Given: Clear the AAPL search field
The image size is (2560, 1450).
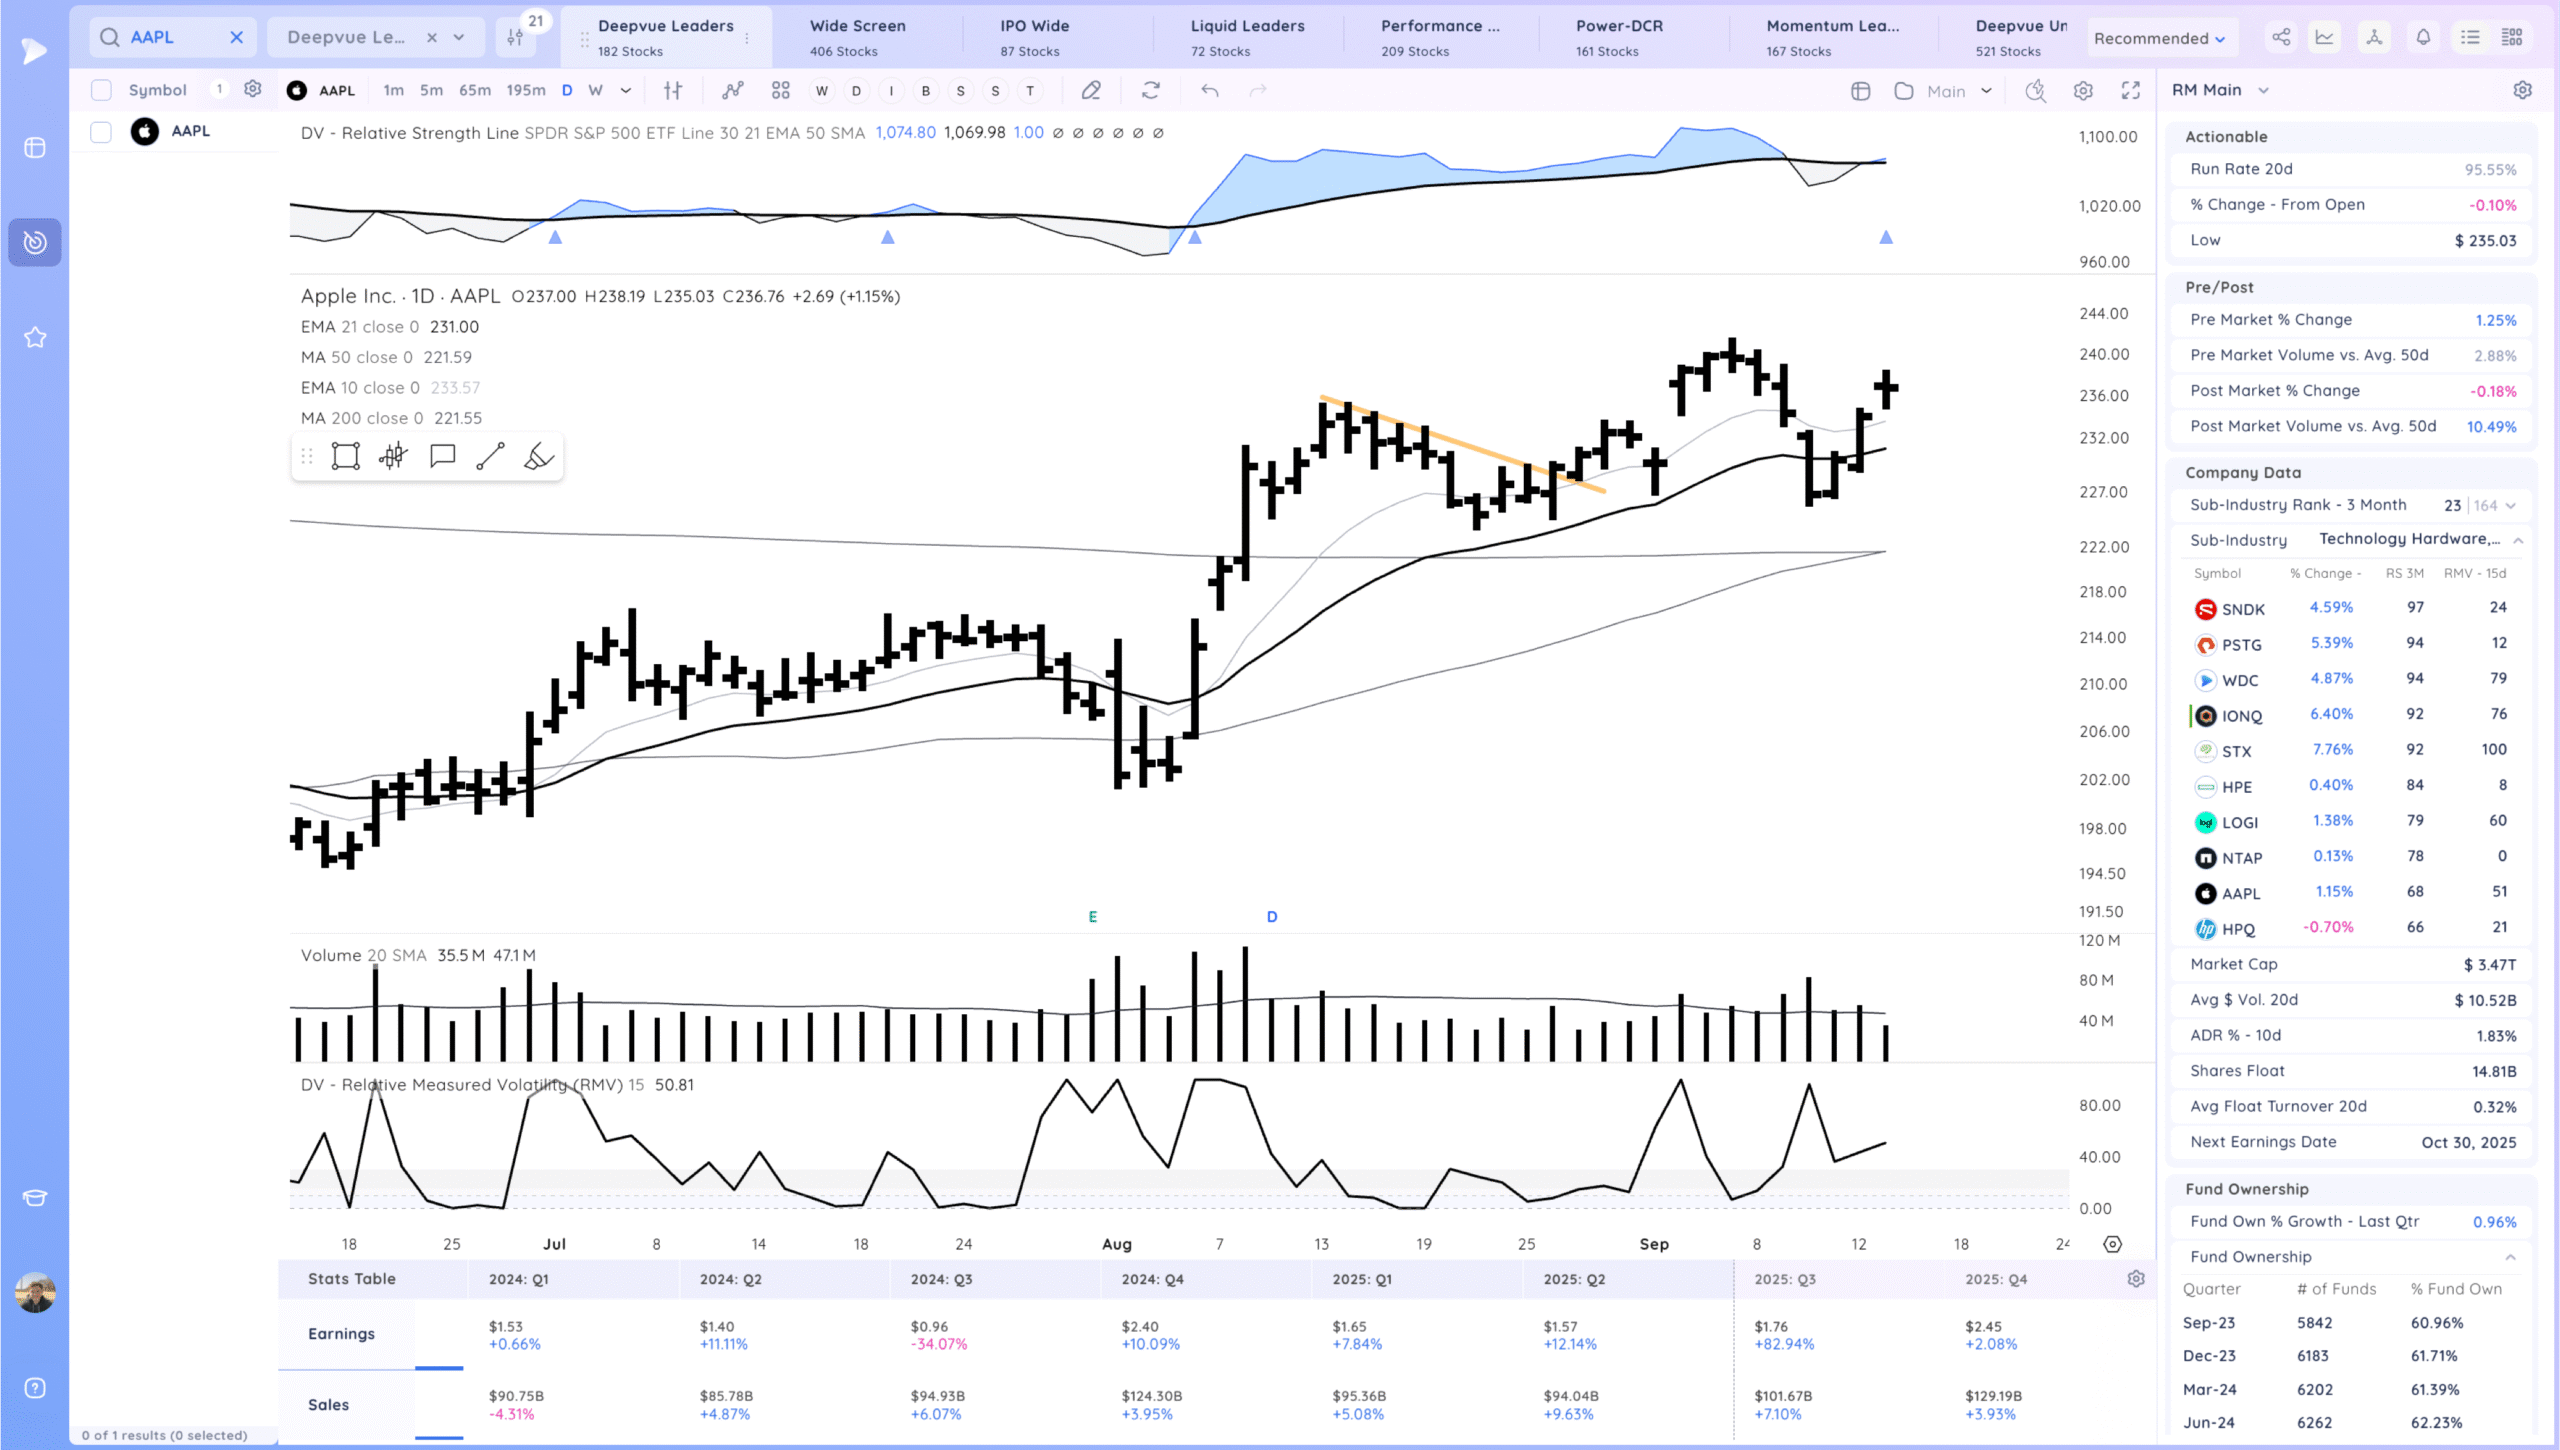Looking at the screenshot, I should (x=236, y=37).
